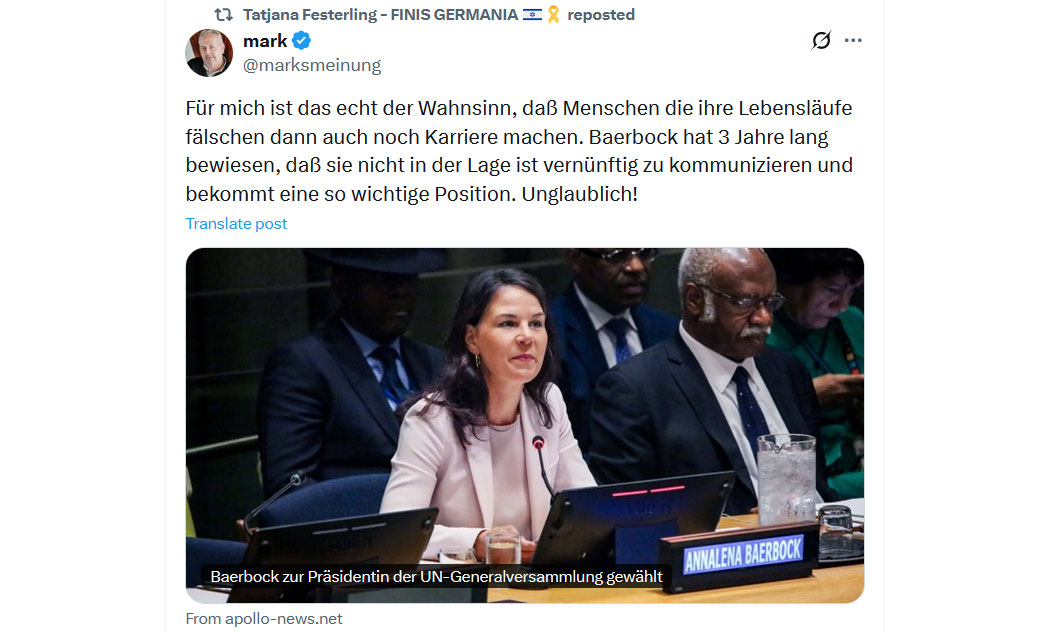
Task: Click the Israel flag emoji in the reposter's name
Action: [x=532, y=15]
